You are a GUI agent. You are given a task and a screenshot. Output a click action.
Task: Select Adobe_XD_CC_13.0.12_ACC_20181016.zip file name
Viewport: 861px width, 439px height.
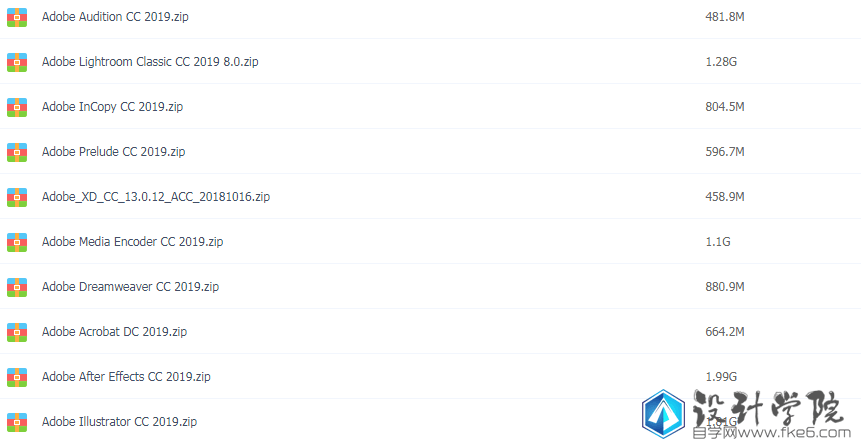(156, 197)
